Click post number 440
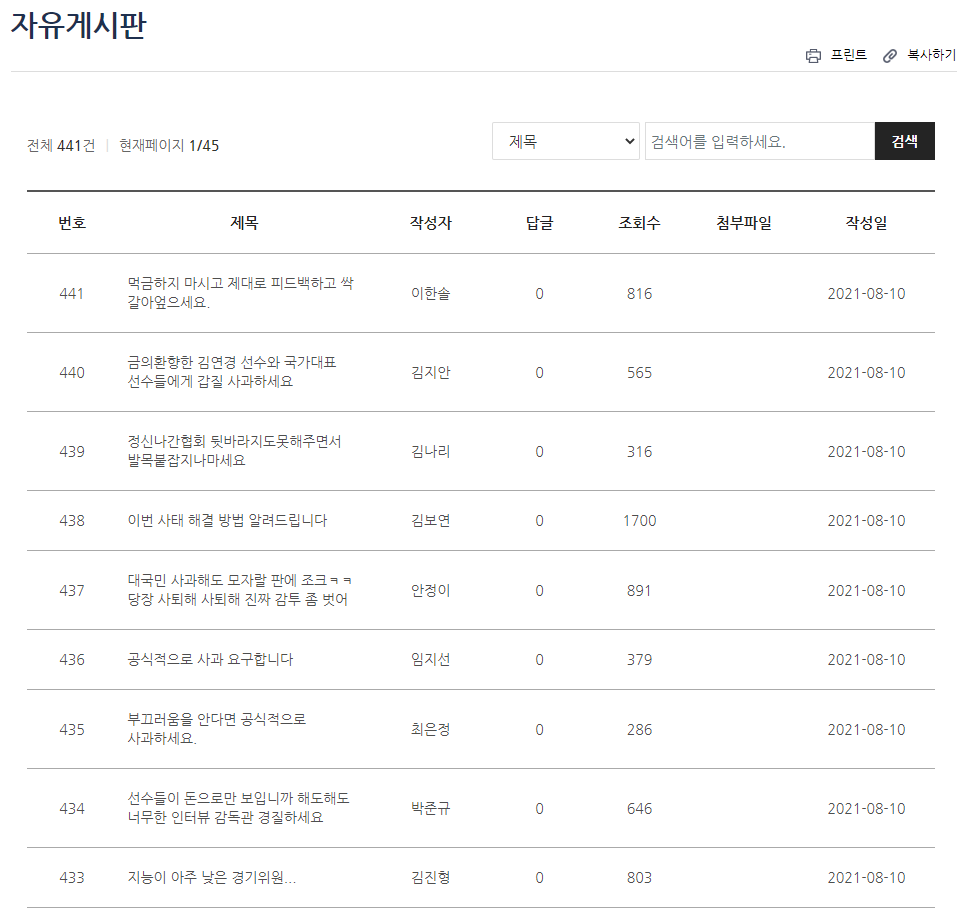Viewport: 980px width, 916px height. (x=72, y=372)
